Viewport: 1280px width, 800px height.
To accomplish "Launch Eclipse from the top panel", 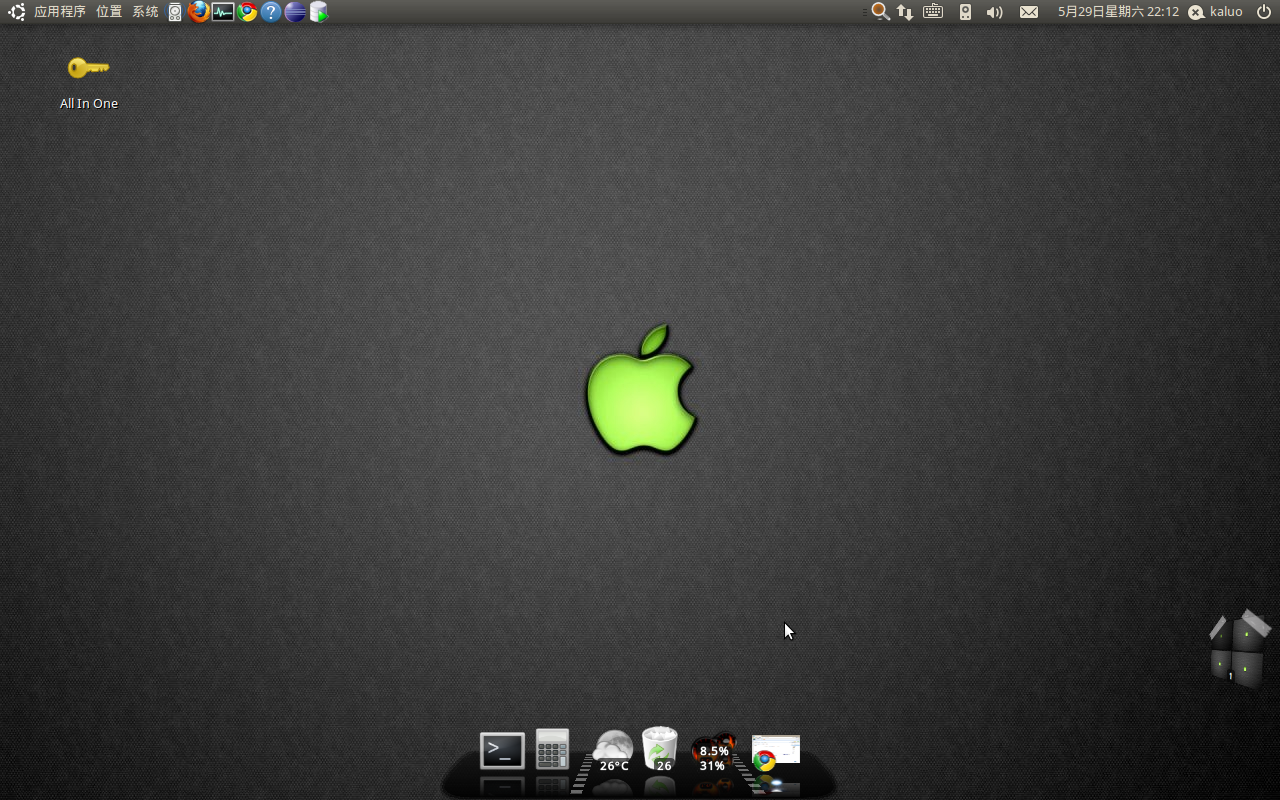I will [x=295, y=12].
